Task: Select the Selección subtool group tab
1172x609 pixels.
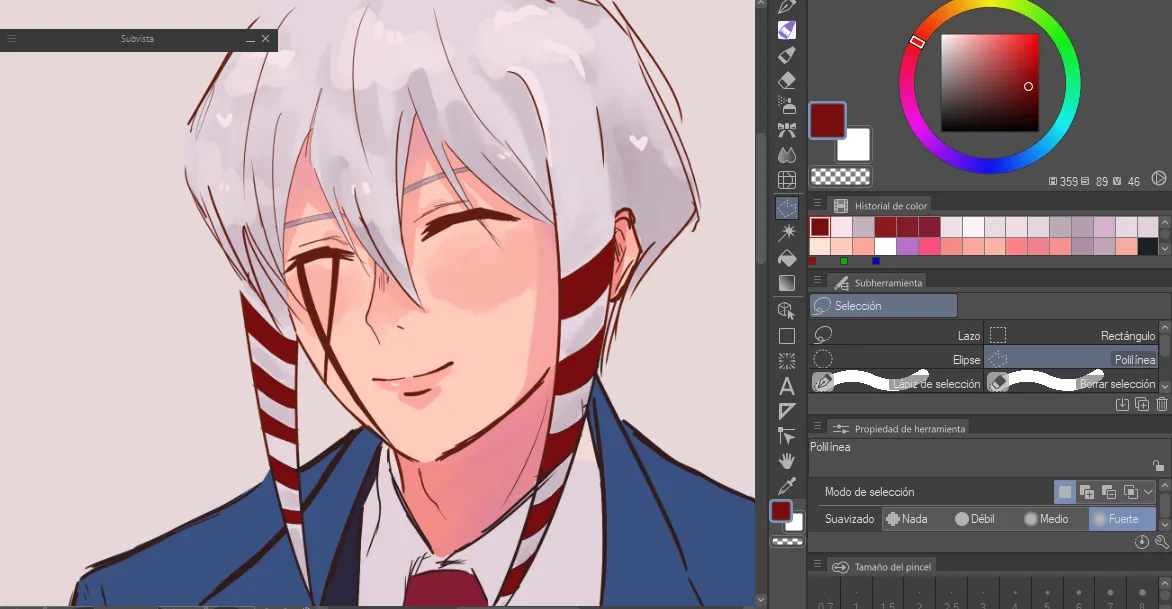Action: click(883, 306)
